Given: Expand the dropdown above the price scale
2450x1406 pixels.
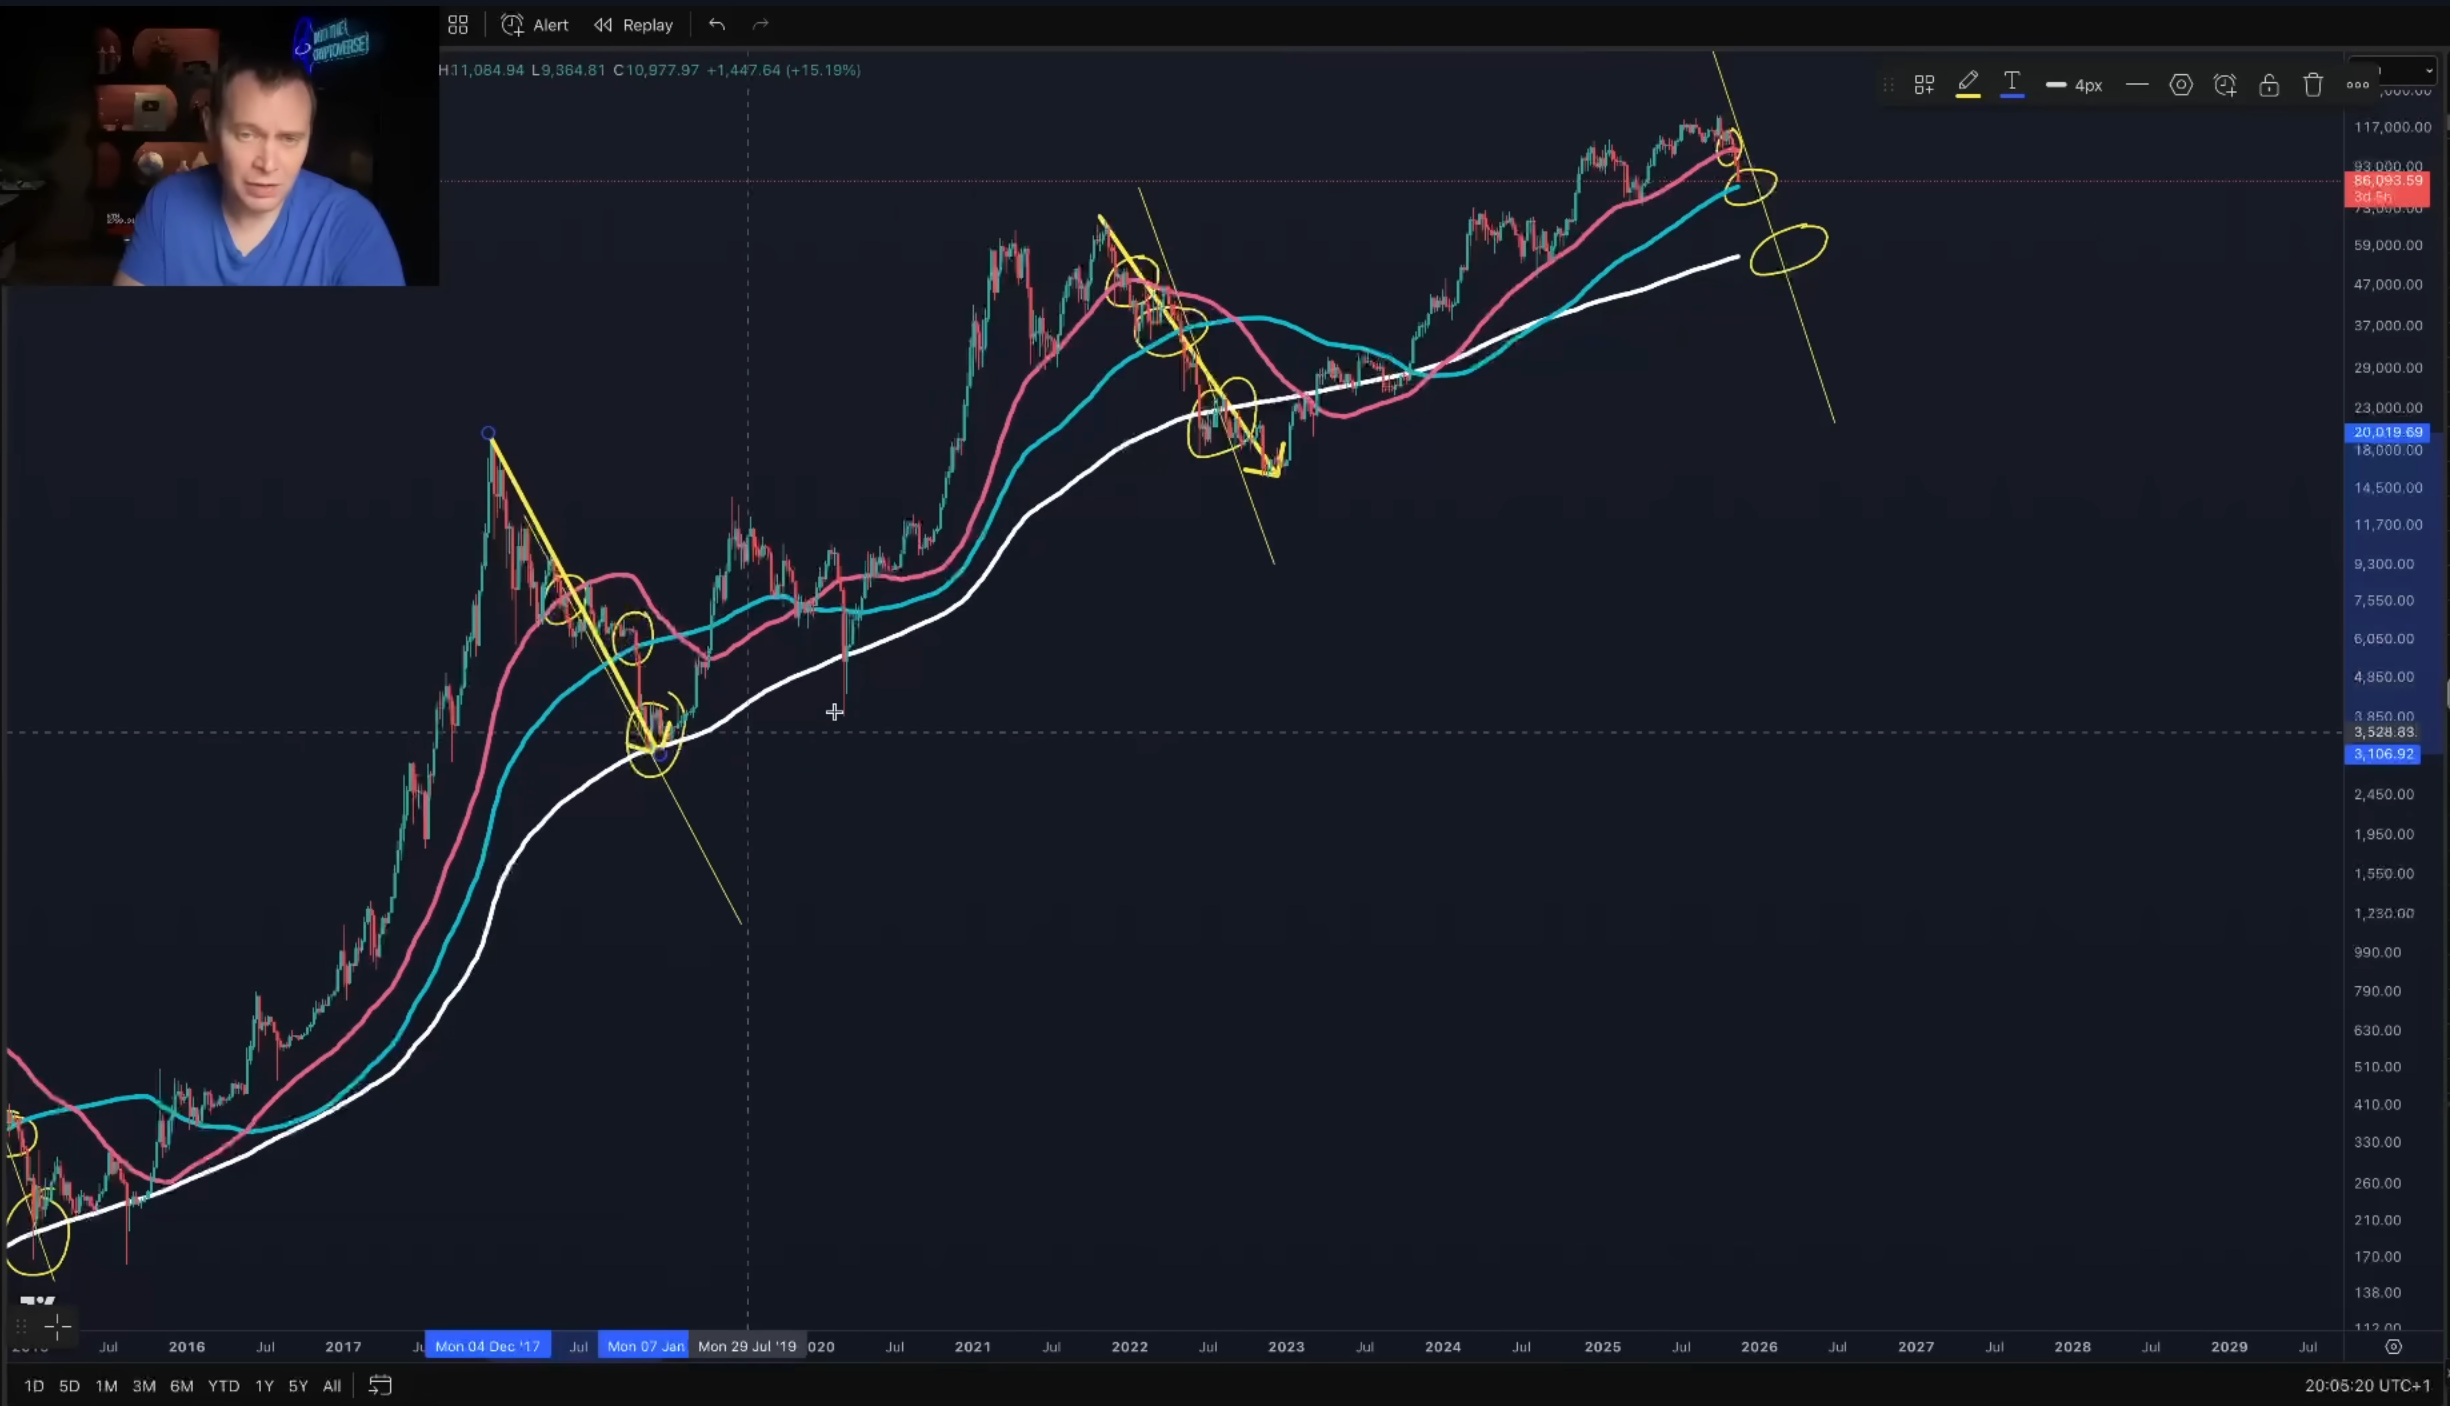Looking at the screenshot, I should coord(2429,71).
